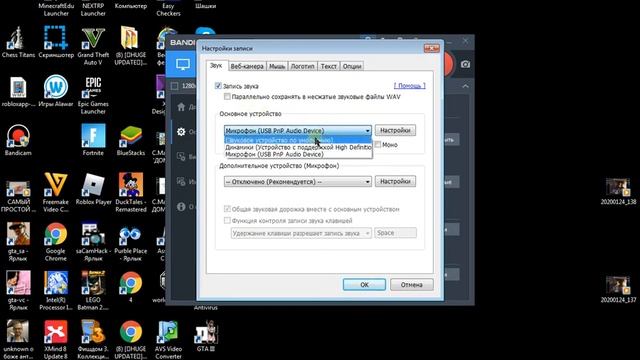Choose Микрофон (USB PnP Audio Device) list option
The height and width of the screenshot is (360, 640).
tap(298, 154)
